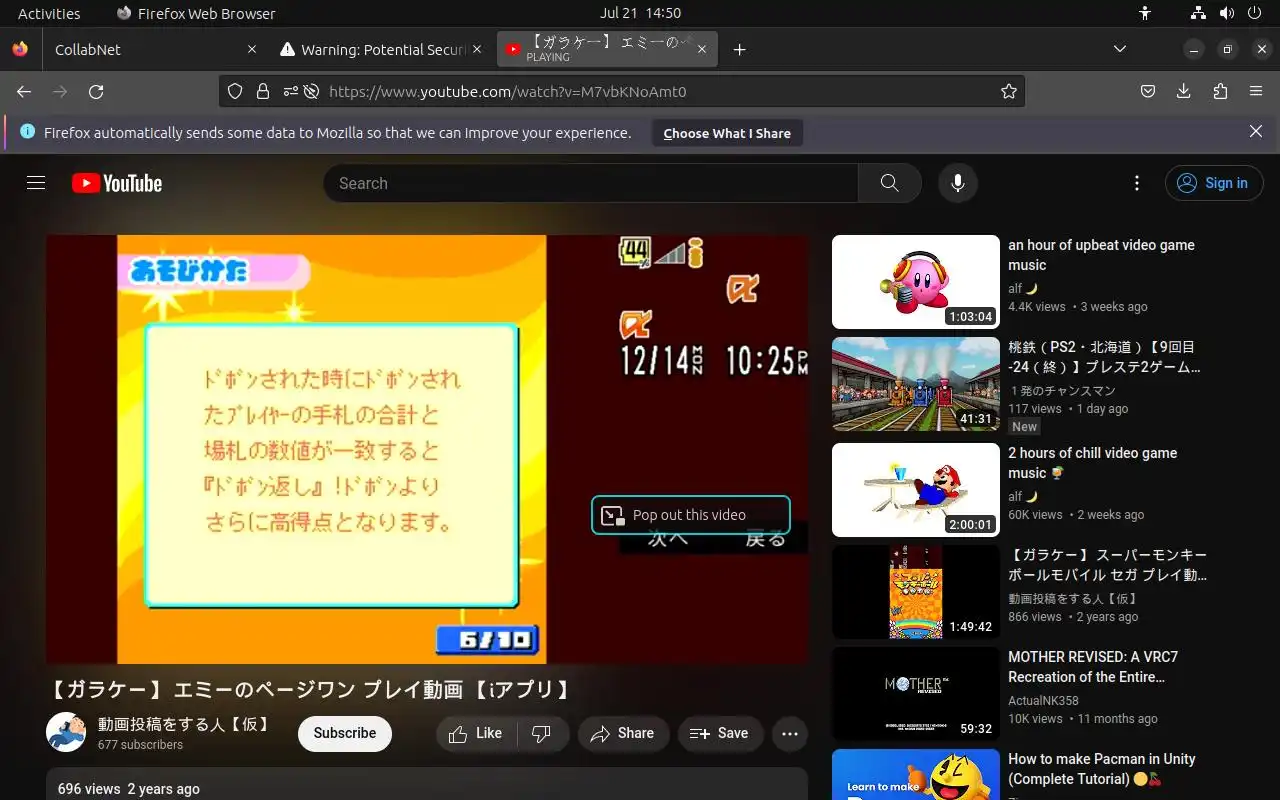This screenshot has width=1280, height=800.
Task: Open Pacman in Unity tutorial thumbnail
Action: pos(916,775)
